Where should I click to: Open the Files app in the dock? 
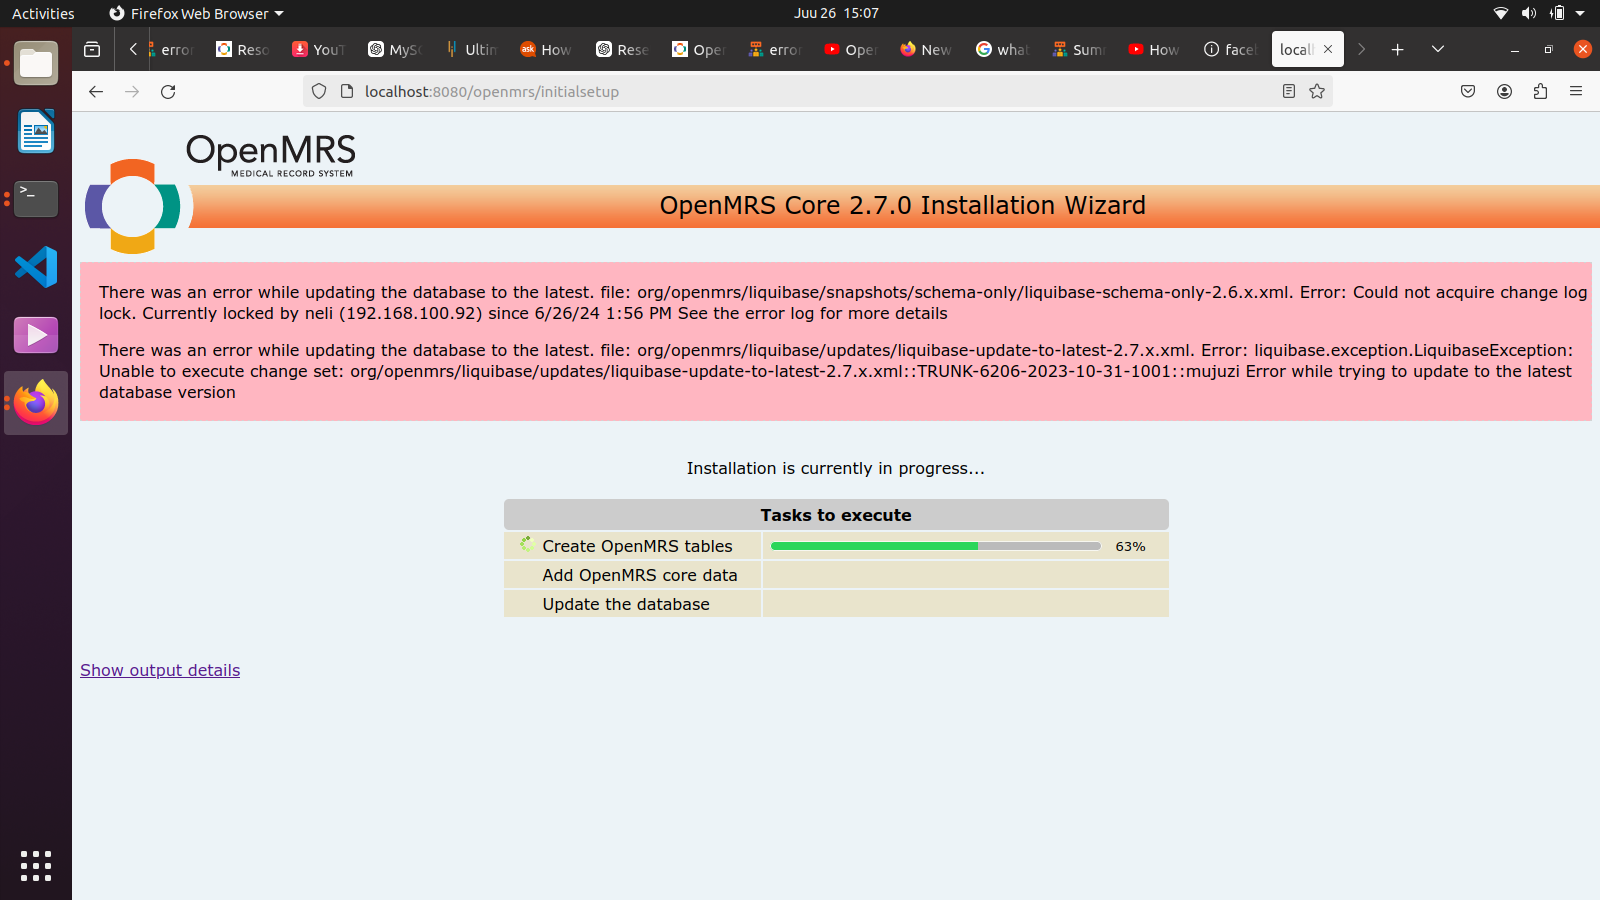(x=36, y=63)
